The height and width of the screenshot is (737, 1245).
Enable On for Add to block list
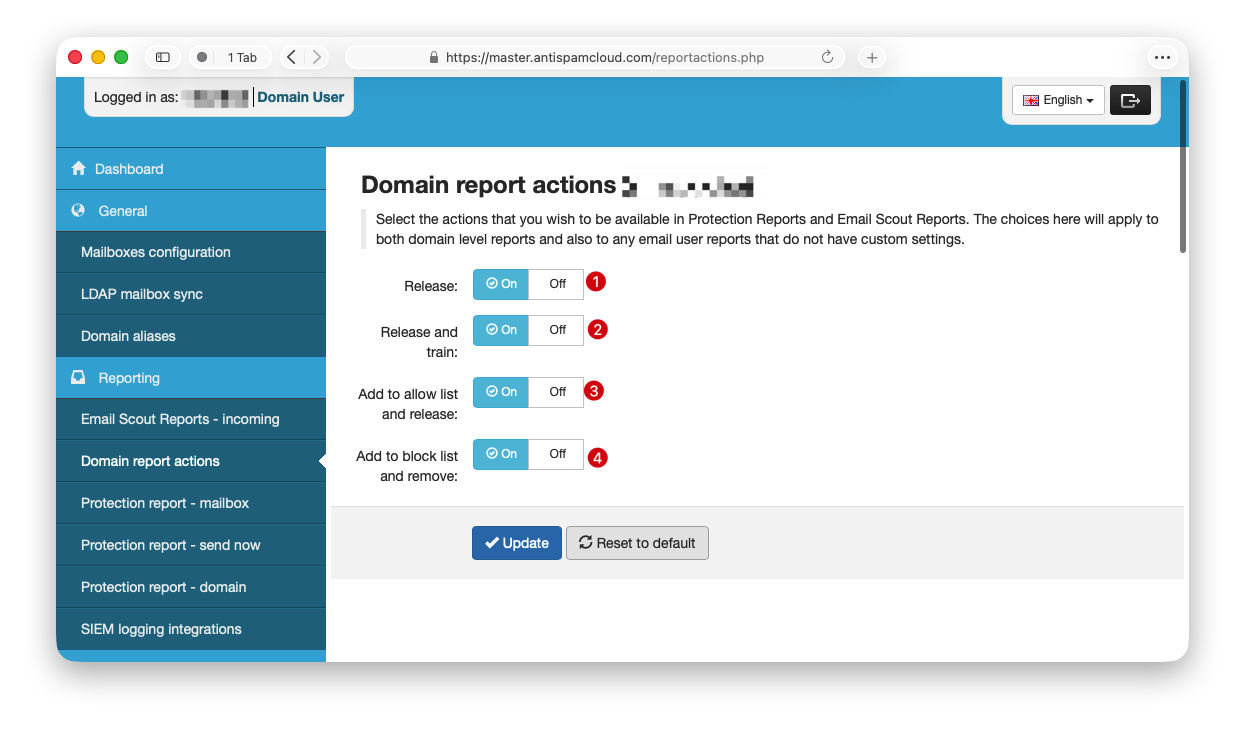[501, 454]
